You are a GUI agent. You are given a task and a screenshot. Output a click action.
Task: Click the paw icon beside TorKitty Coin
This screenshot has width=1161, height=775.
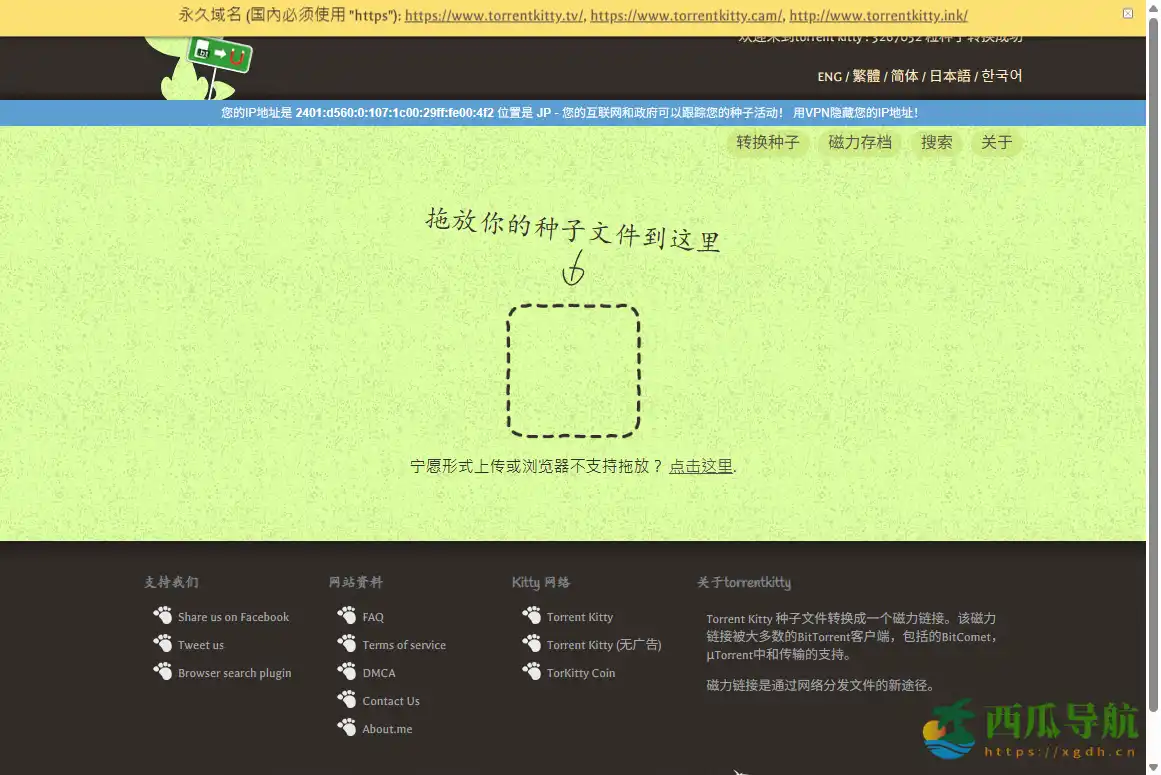tap(532, 672)
